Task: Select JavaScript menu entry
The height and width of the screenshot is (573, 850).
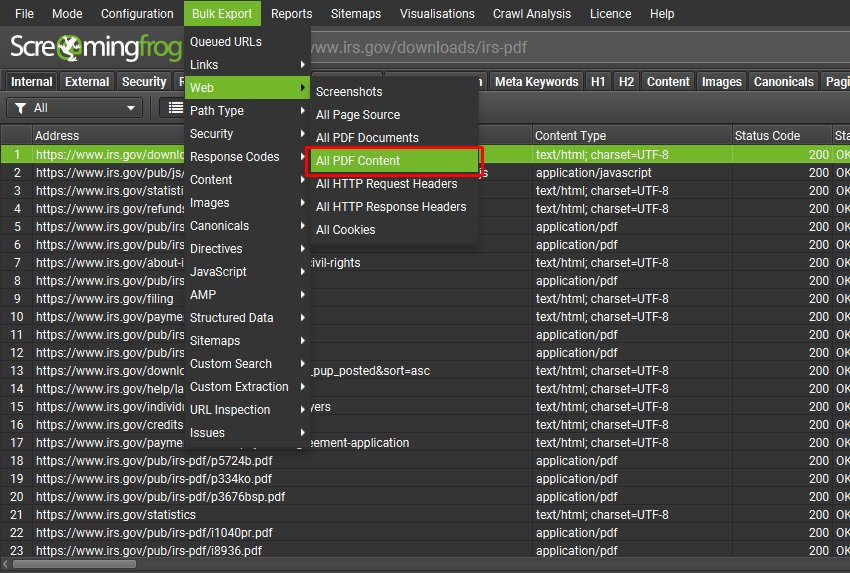Action: (247, 272)
